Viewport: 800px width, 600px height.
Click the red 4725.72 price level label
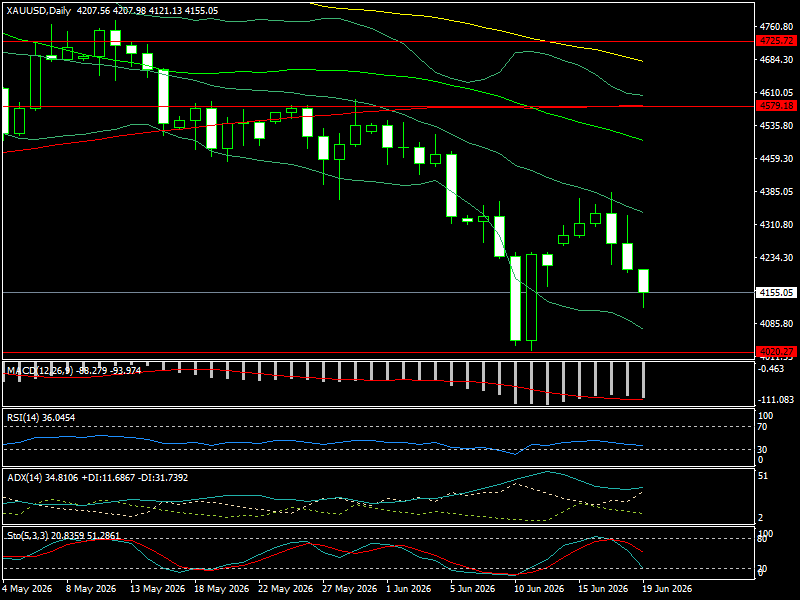[x=776, y=41]
